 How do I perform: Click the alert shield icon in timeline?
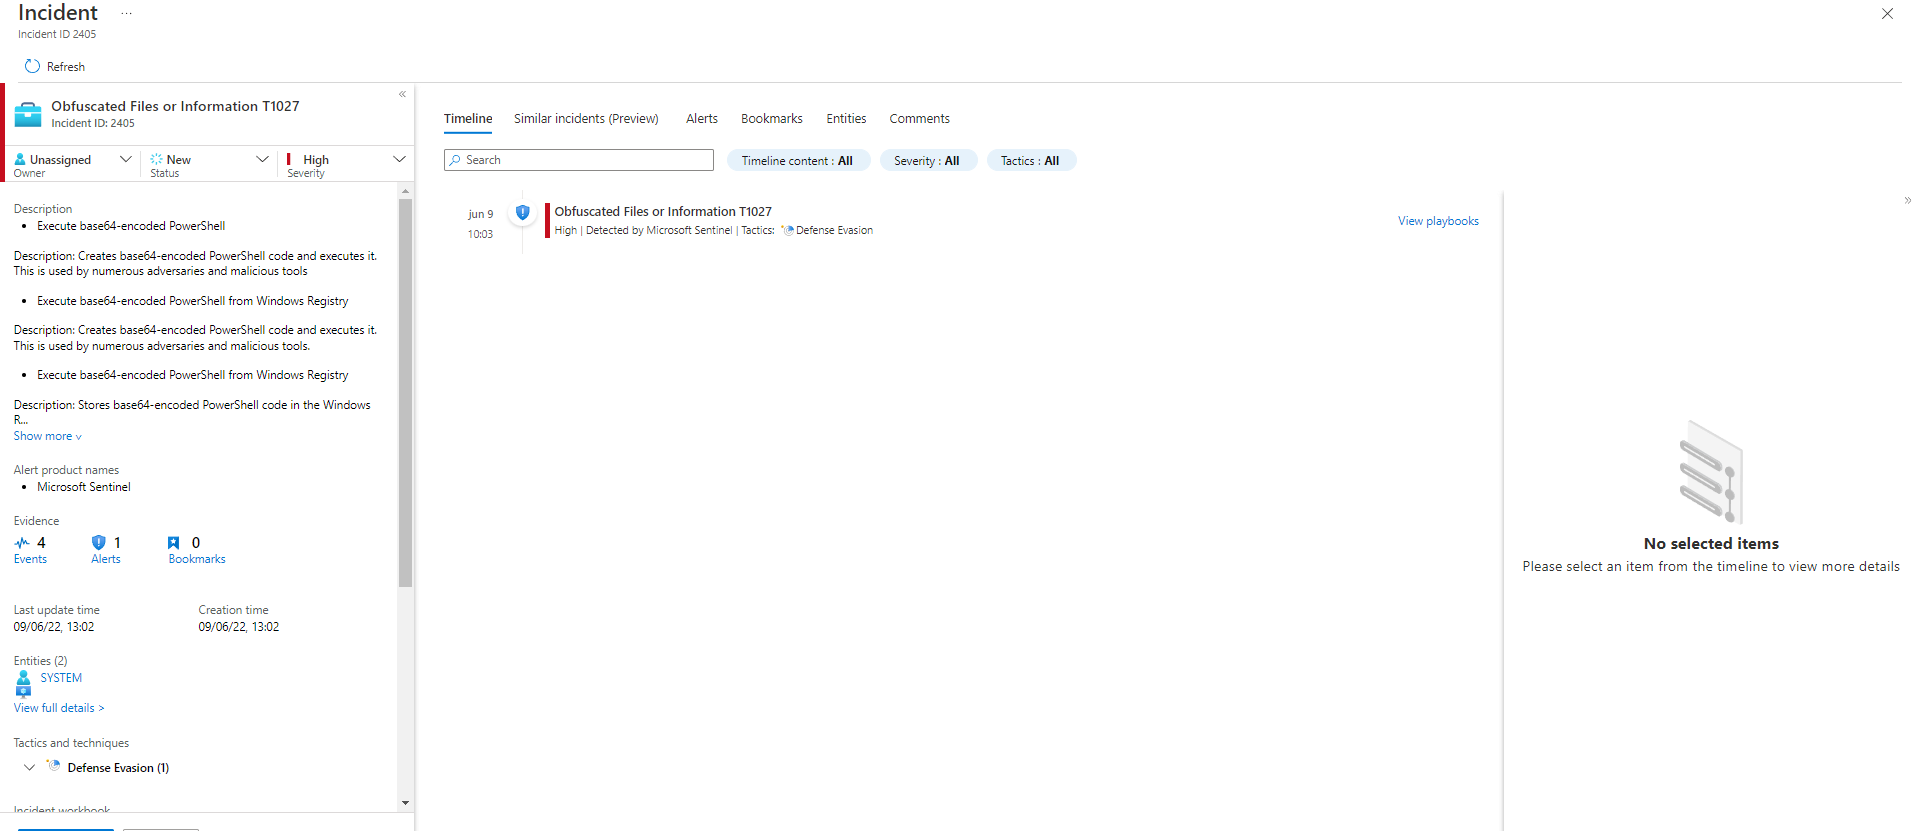(x=522, y=212)
